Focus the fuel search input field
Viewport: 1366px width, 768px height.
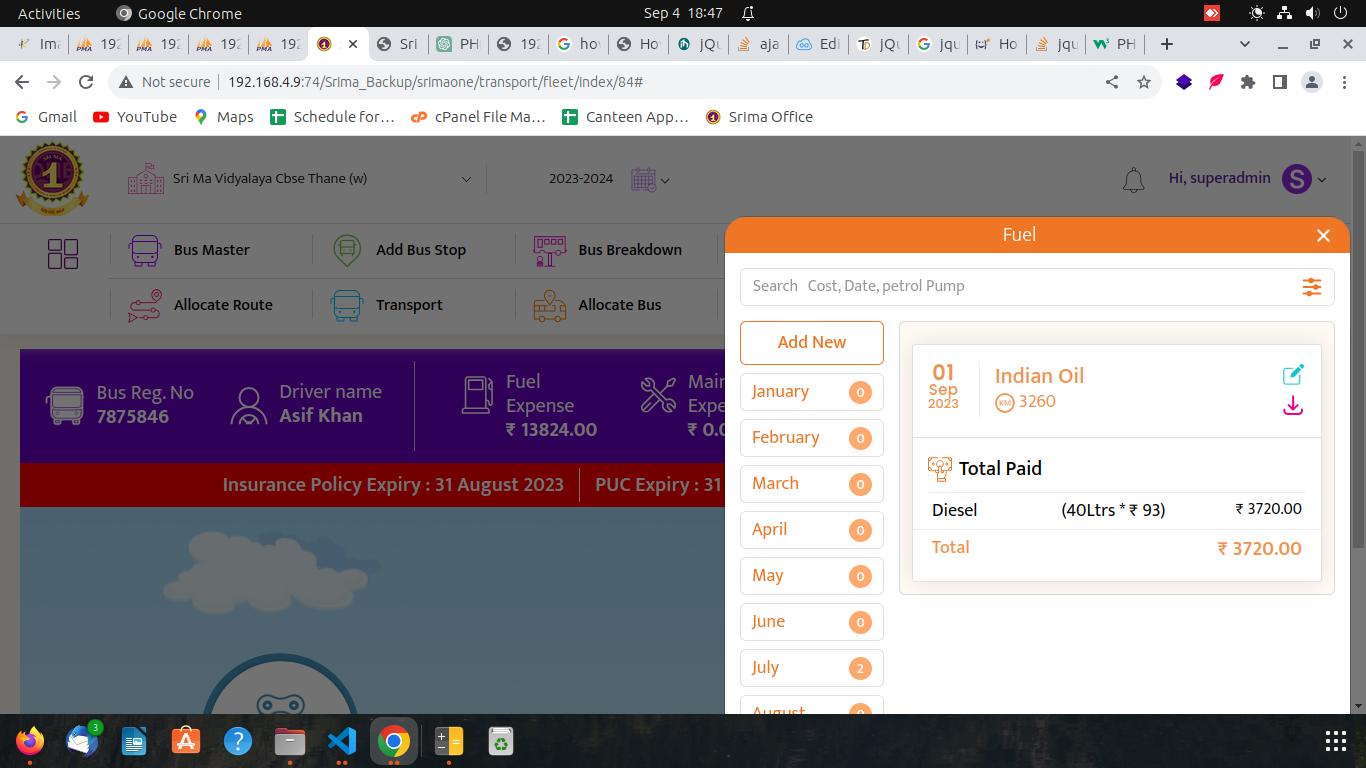coord(1020,286)
